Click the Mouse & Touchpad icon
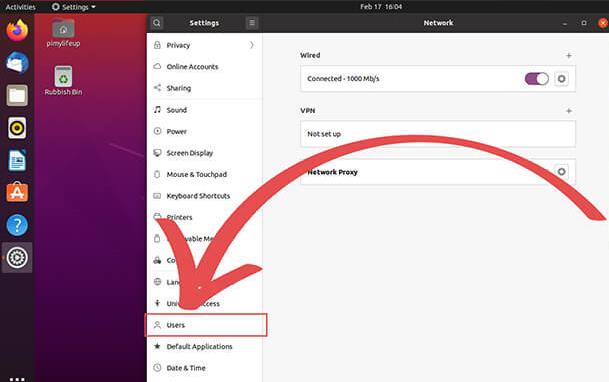Screen dimensions: 609x382 pyautogui.click(x=157, y=174)
